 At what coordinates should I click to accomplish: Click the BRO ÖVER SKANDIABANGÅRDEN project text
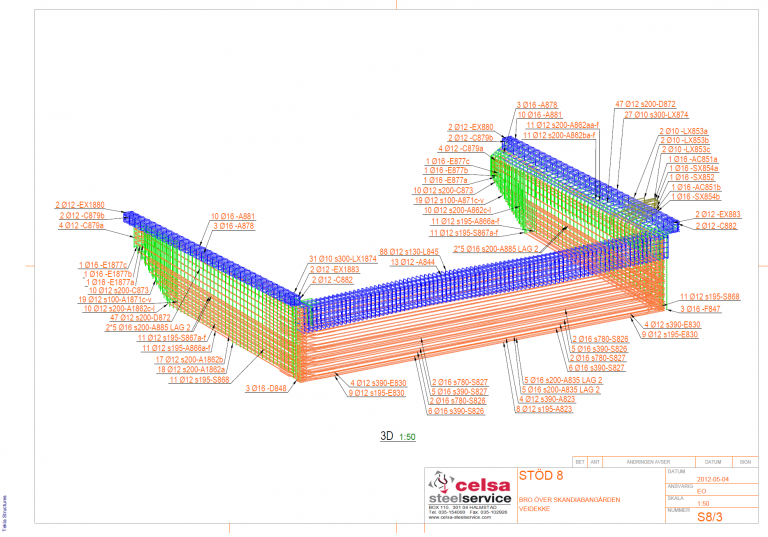(573, 498)
